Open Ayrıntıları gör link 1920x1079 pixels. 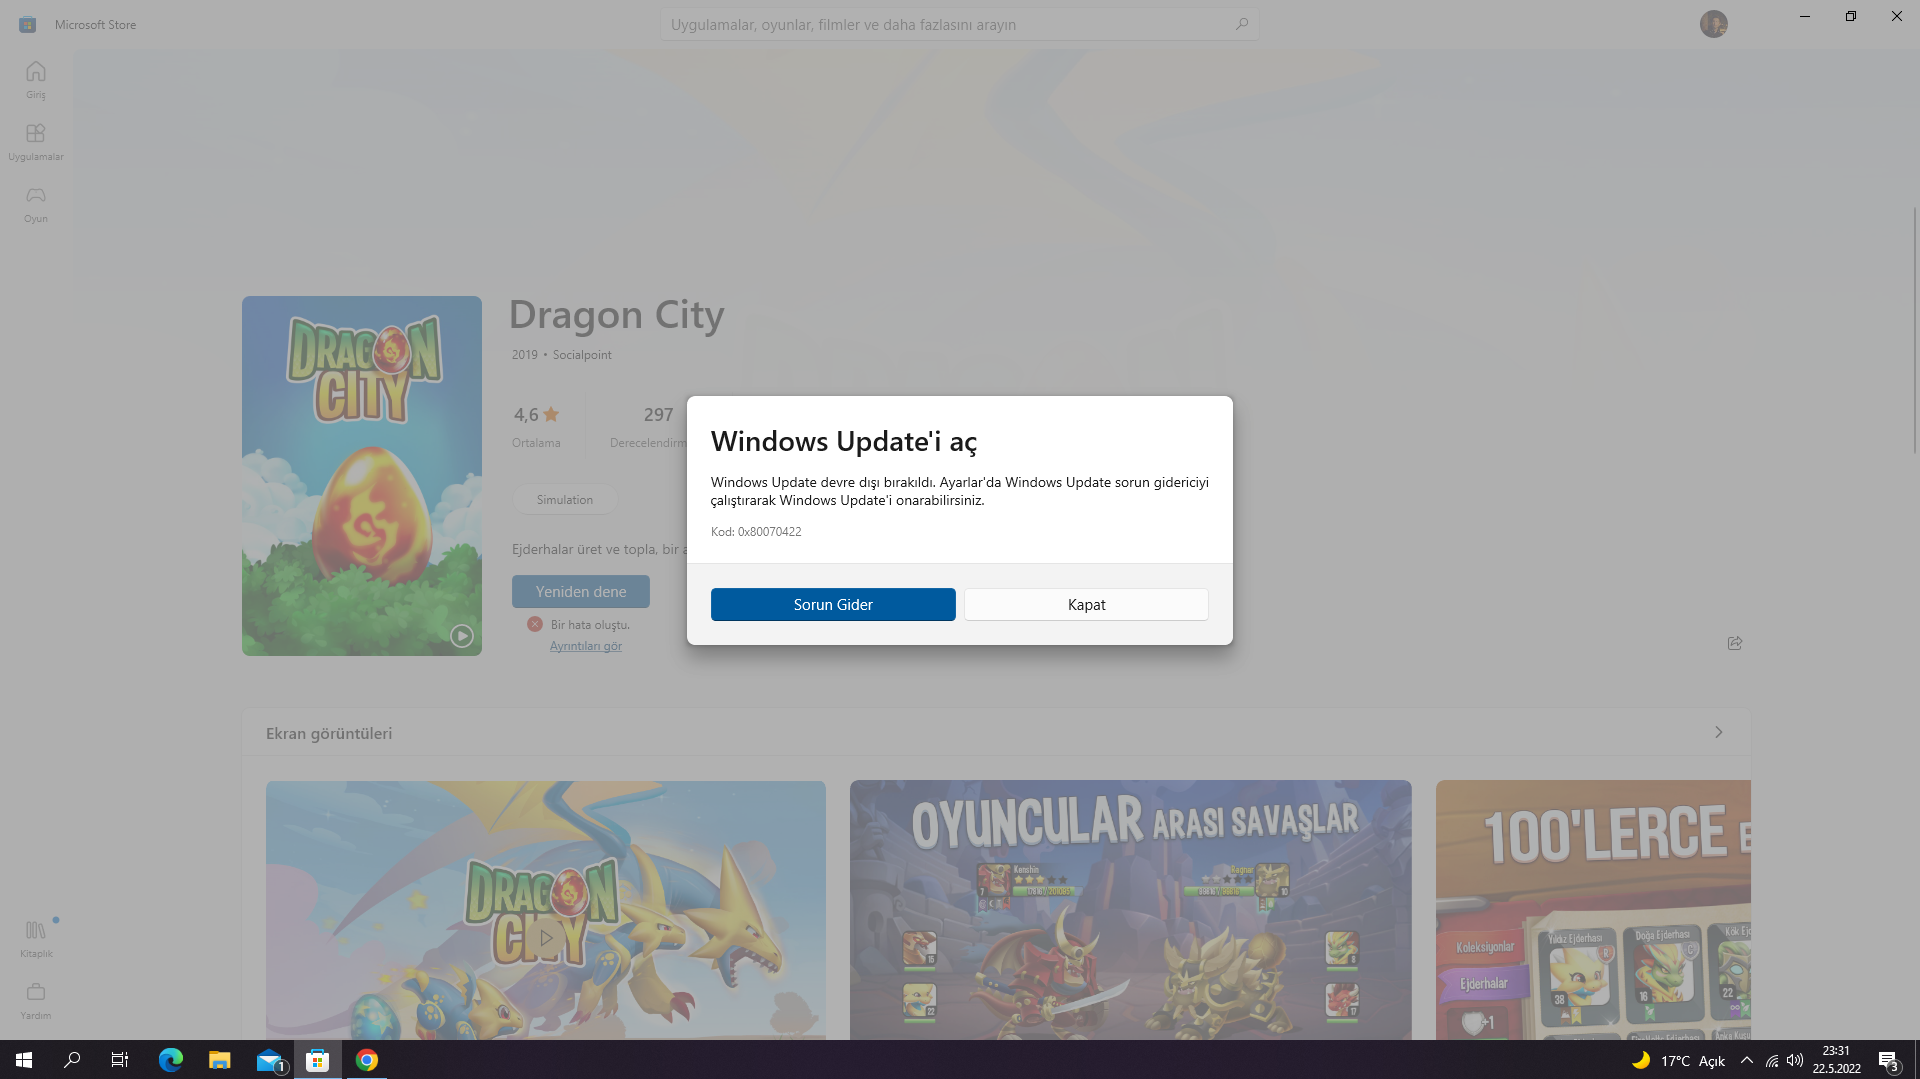(586, 646)
